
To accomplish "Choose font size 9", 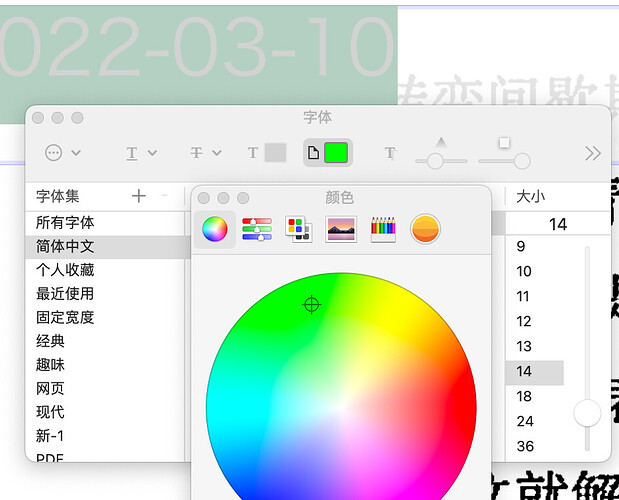I will pyautogui.click(x=535, y=247).
